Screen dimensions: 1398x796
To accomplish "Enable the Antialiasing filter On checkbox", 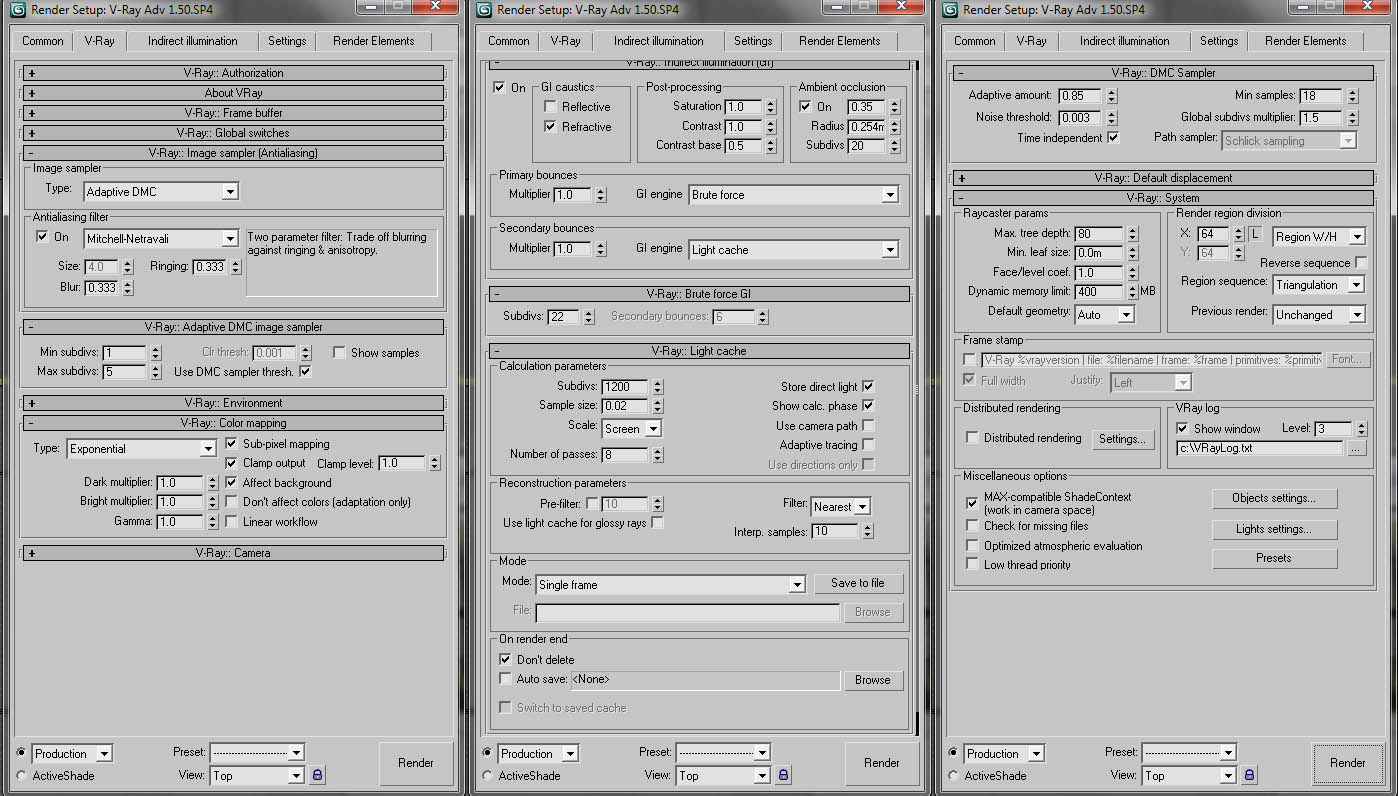I will [x=42, y=237].
